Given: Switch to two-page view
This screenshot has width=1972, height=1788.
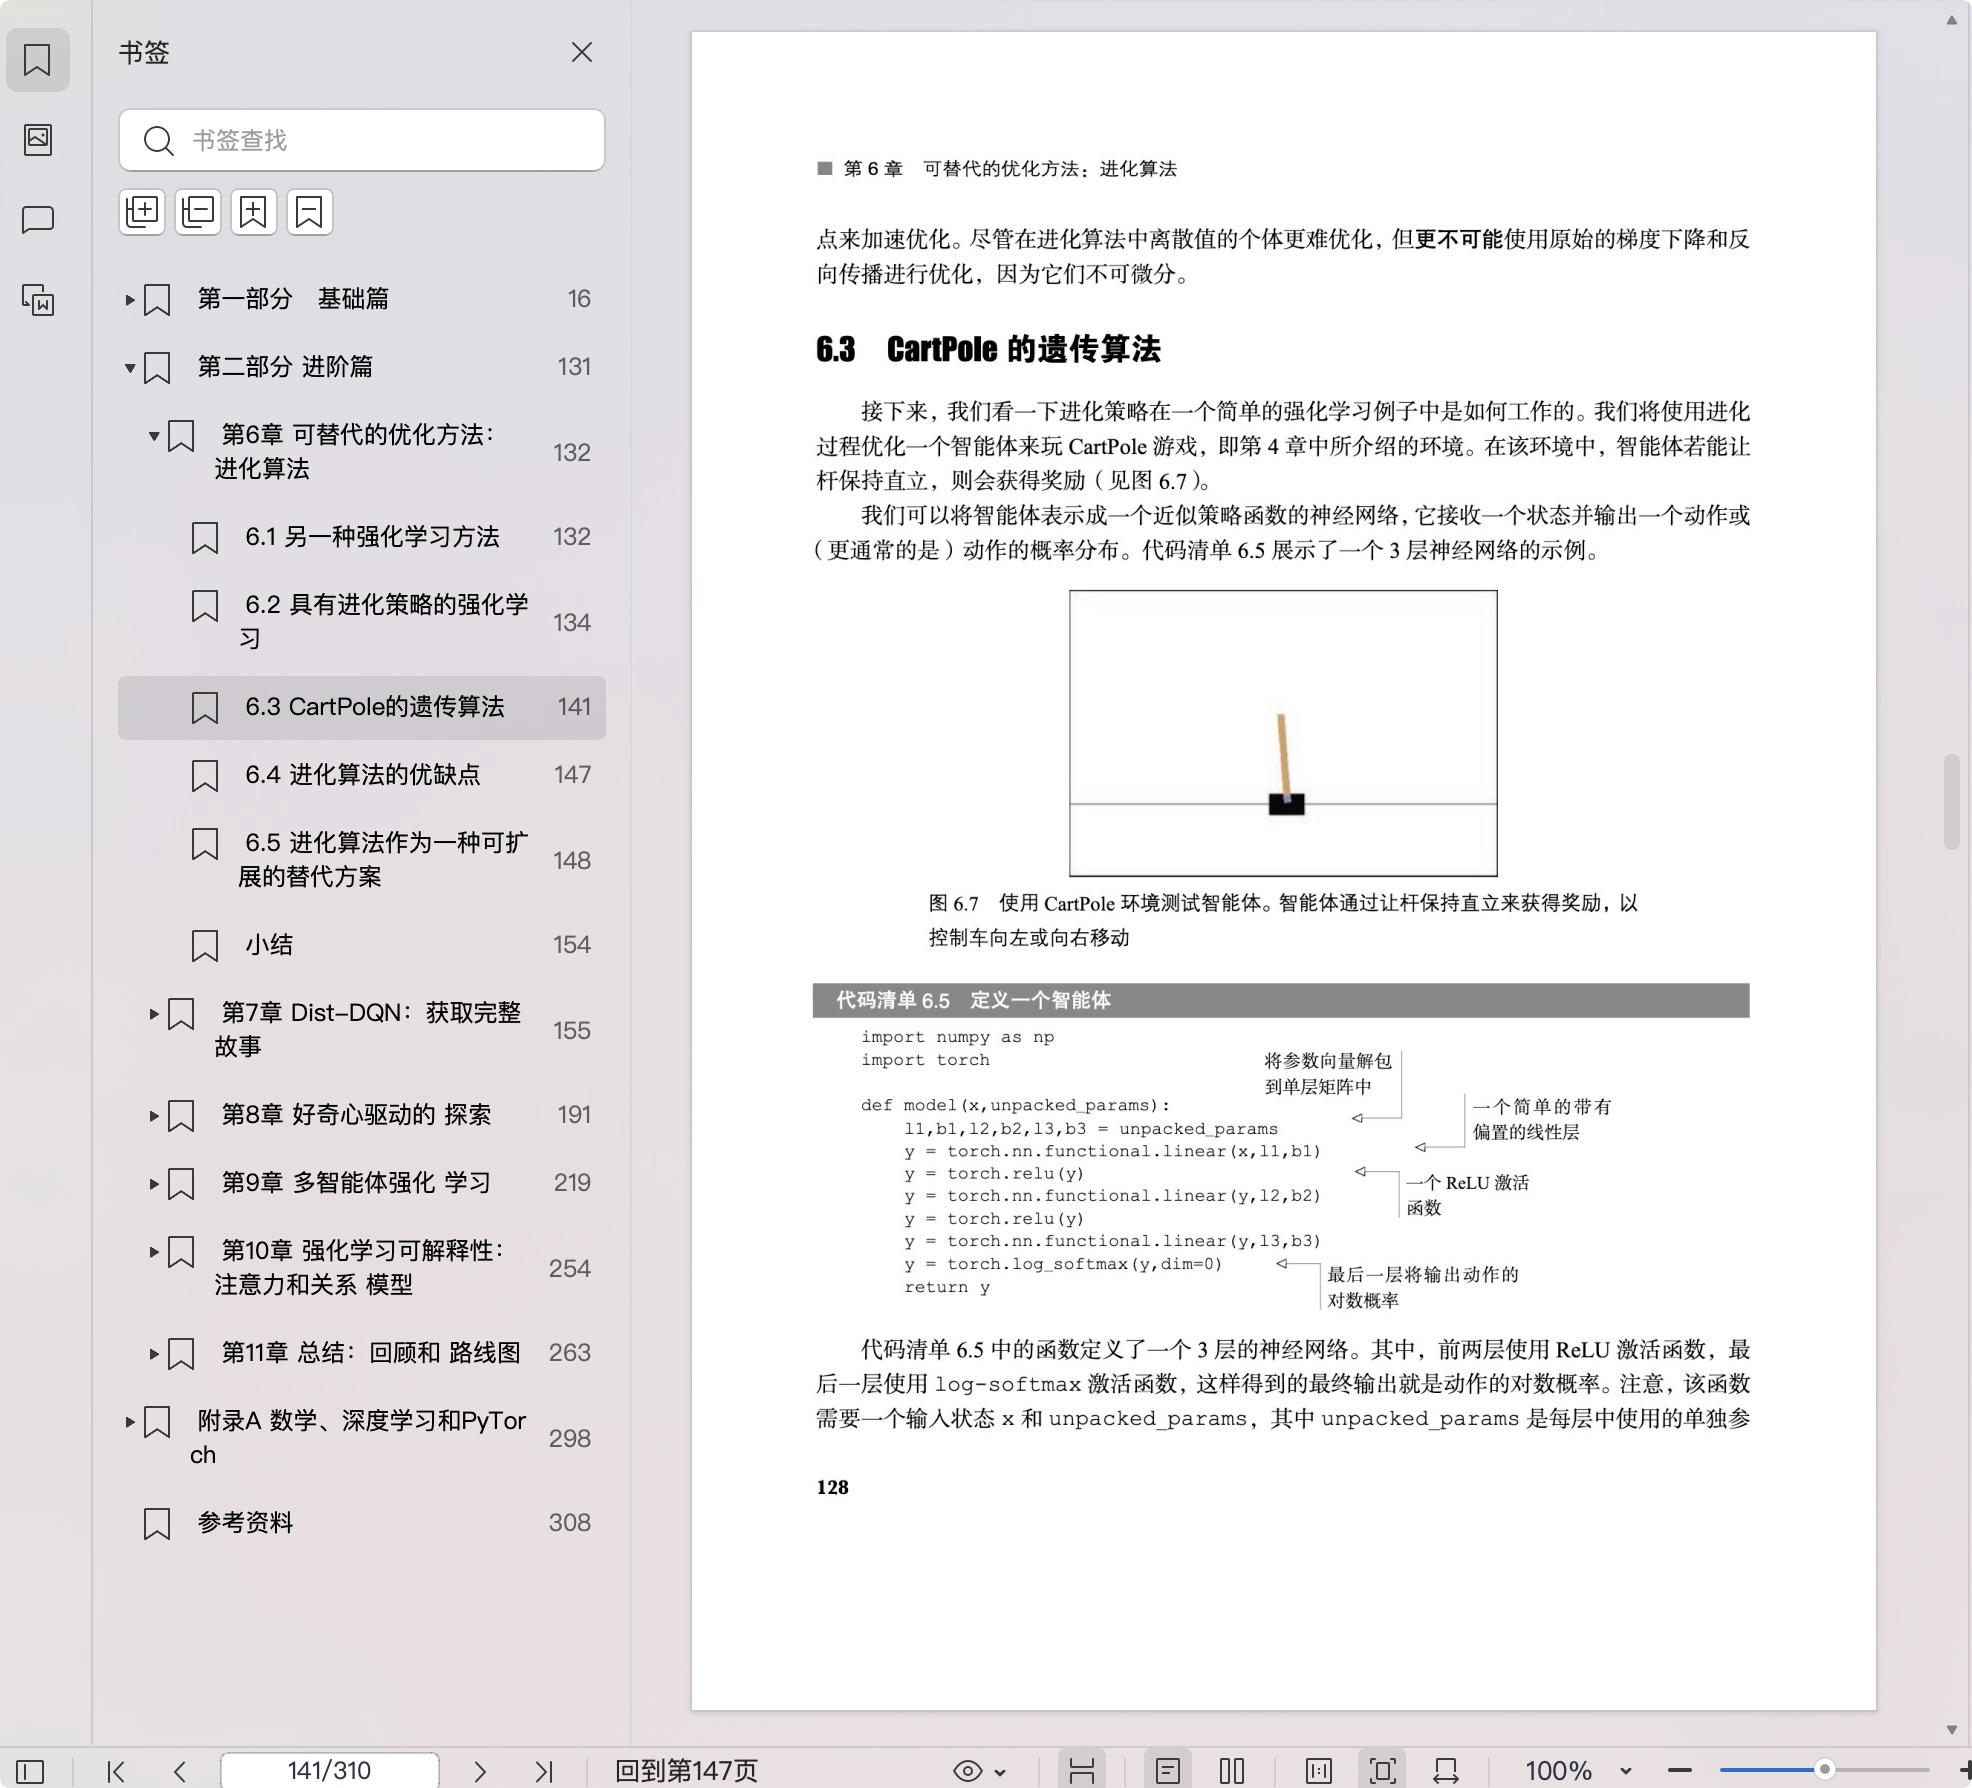Looking at the screenshot, I should [1232, 1771].
